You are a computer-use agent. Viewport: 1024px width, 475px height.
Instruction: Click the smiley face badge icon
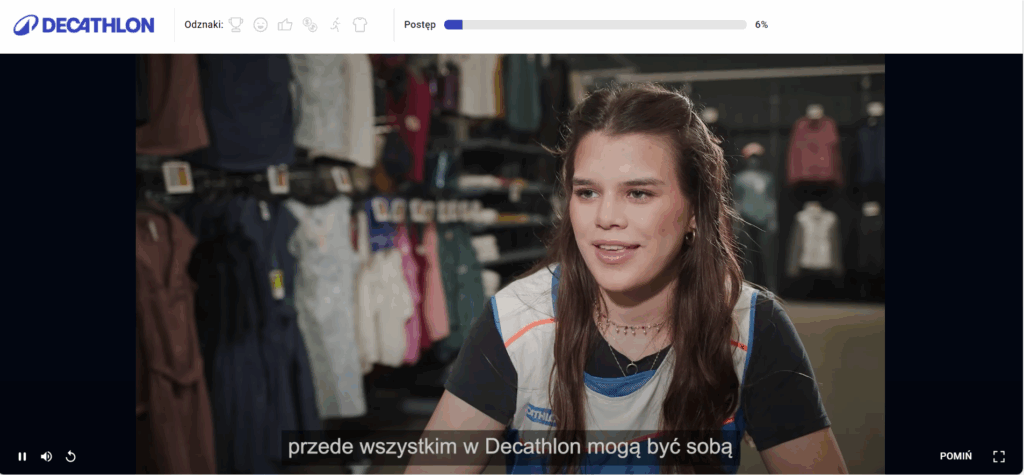(260, 25)
